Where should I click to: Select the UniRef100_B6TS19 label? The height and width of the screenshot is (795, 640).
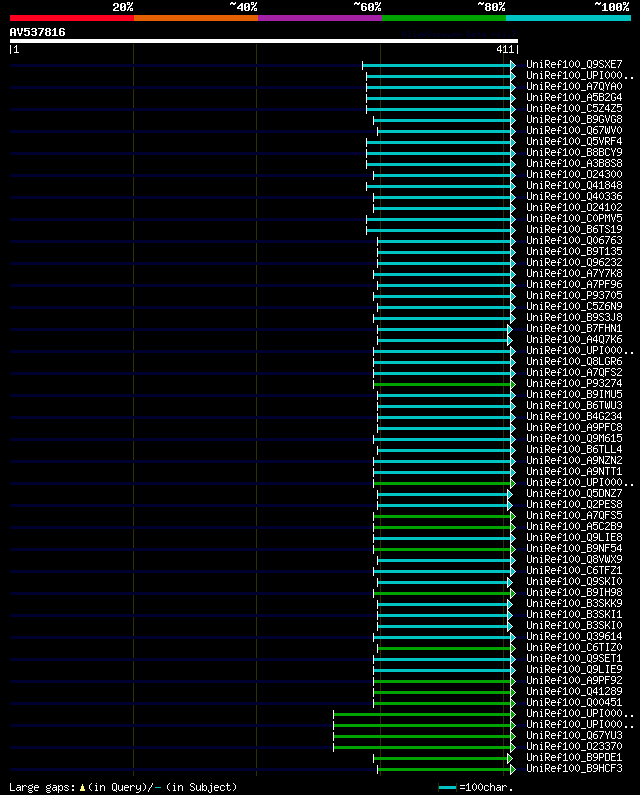point(574,230)
